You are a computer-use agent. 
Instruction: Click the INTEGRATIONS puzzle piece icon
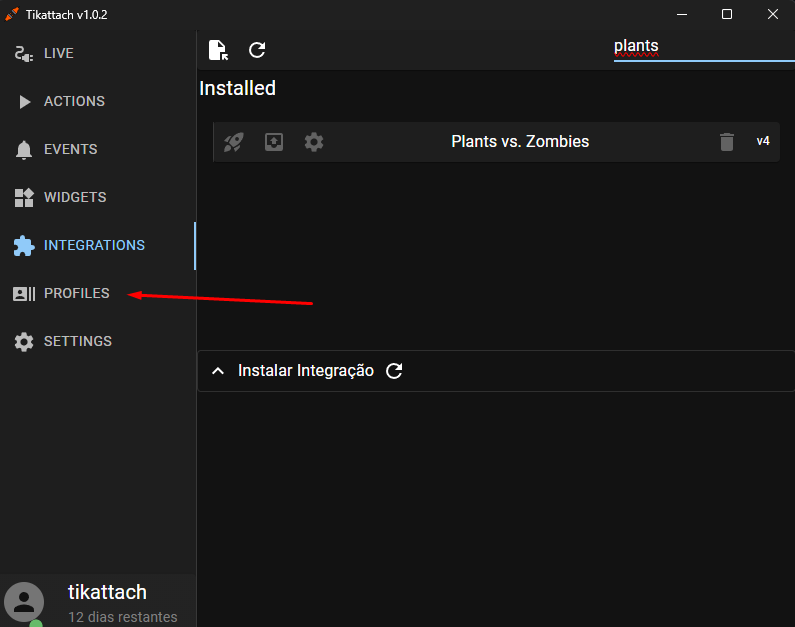point(24,246)
